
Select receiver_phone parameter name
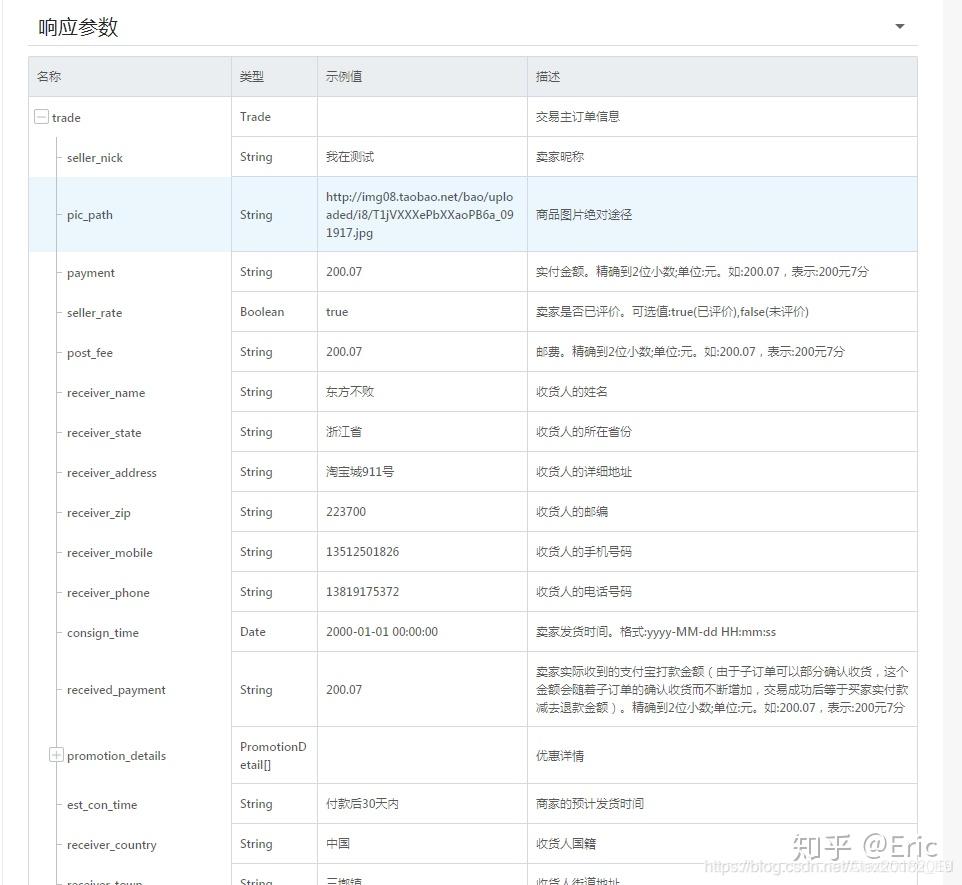click(x=108, y=593)
